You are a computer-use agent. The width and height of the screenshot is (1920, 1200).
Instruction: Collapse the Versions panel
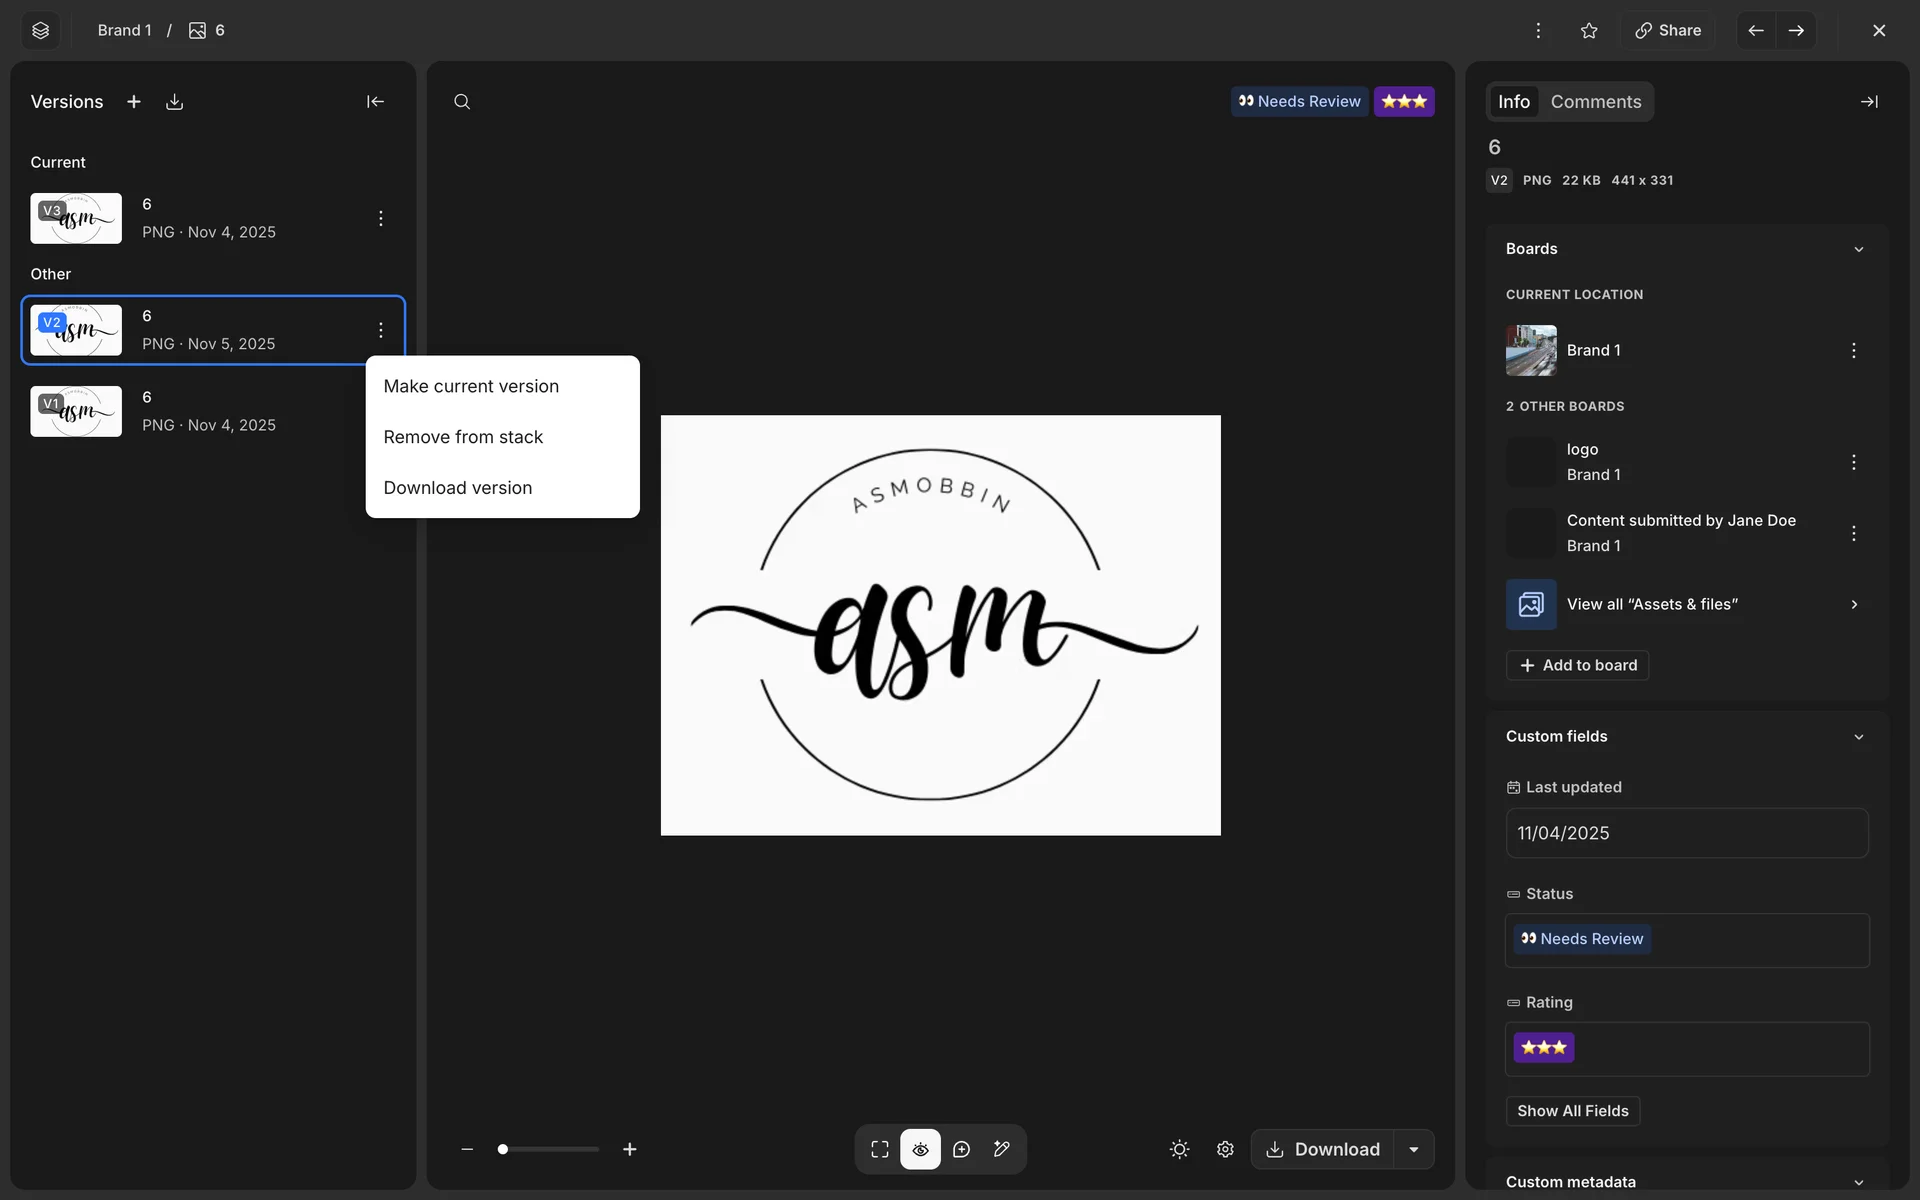(375, 102)
